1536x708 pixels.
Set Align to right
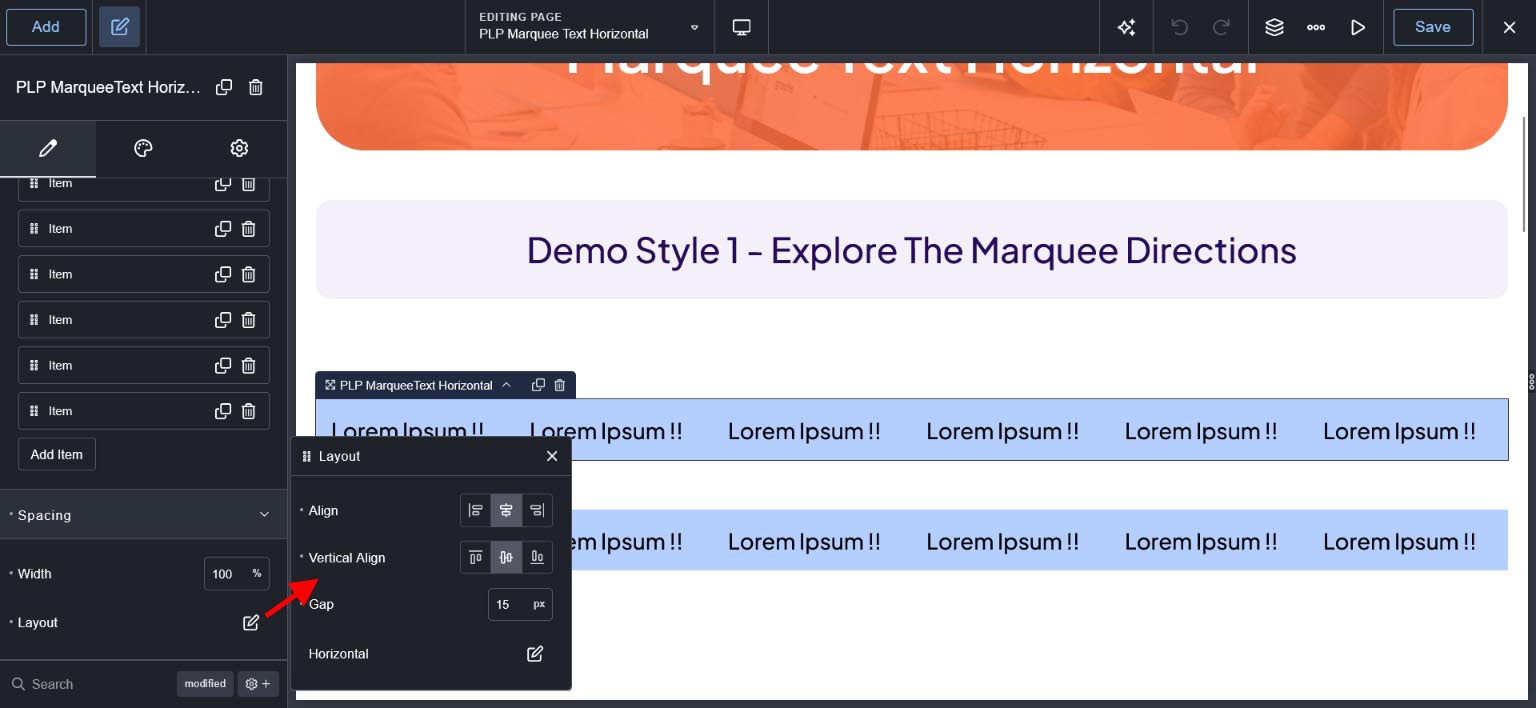click(x=537, y=510)
